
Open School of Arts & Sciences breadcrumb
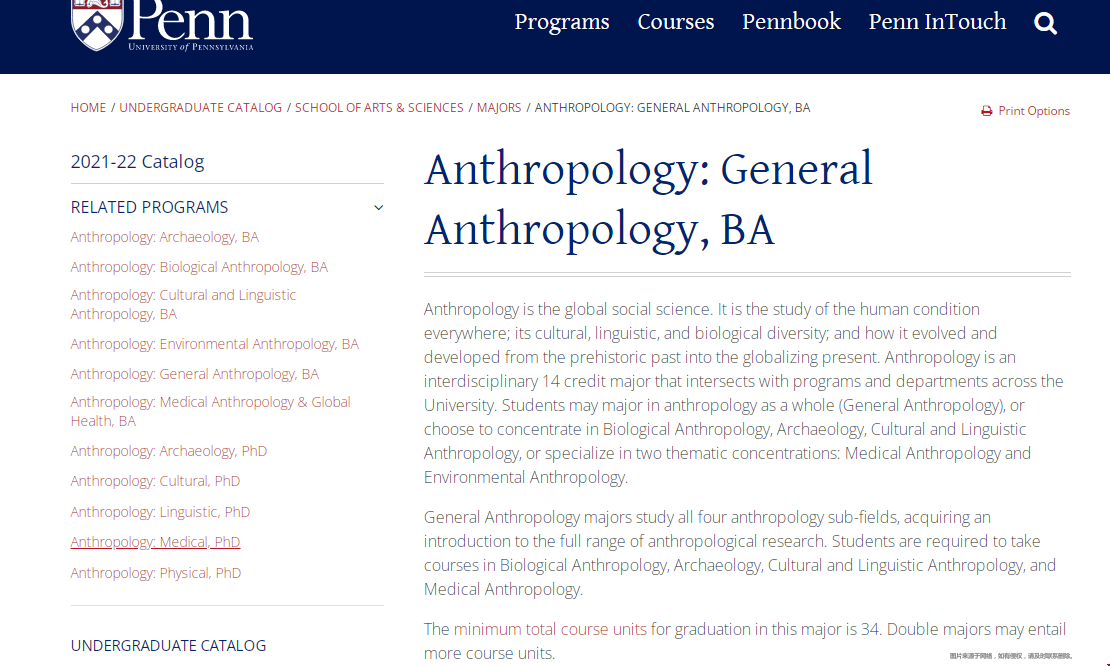tap(379, 108)
